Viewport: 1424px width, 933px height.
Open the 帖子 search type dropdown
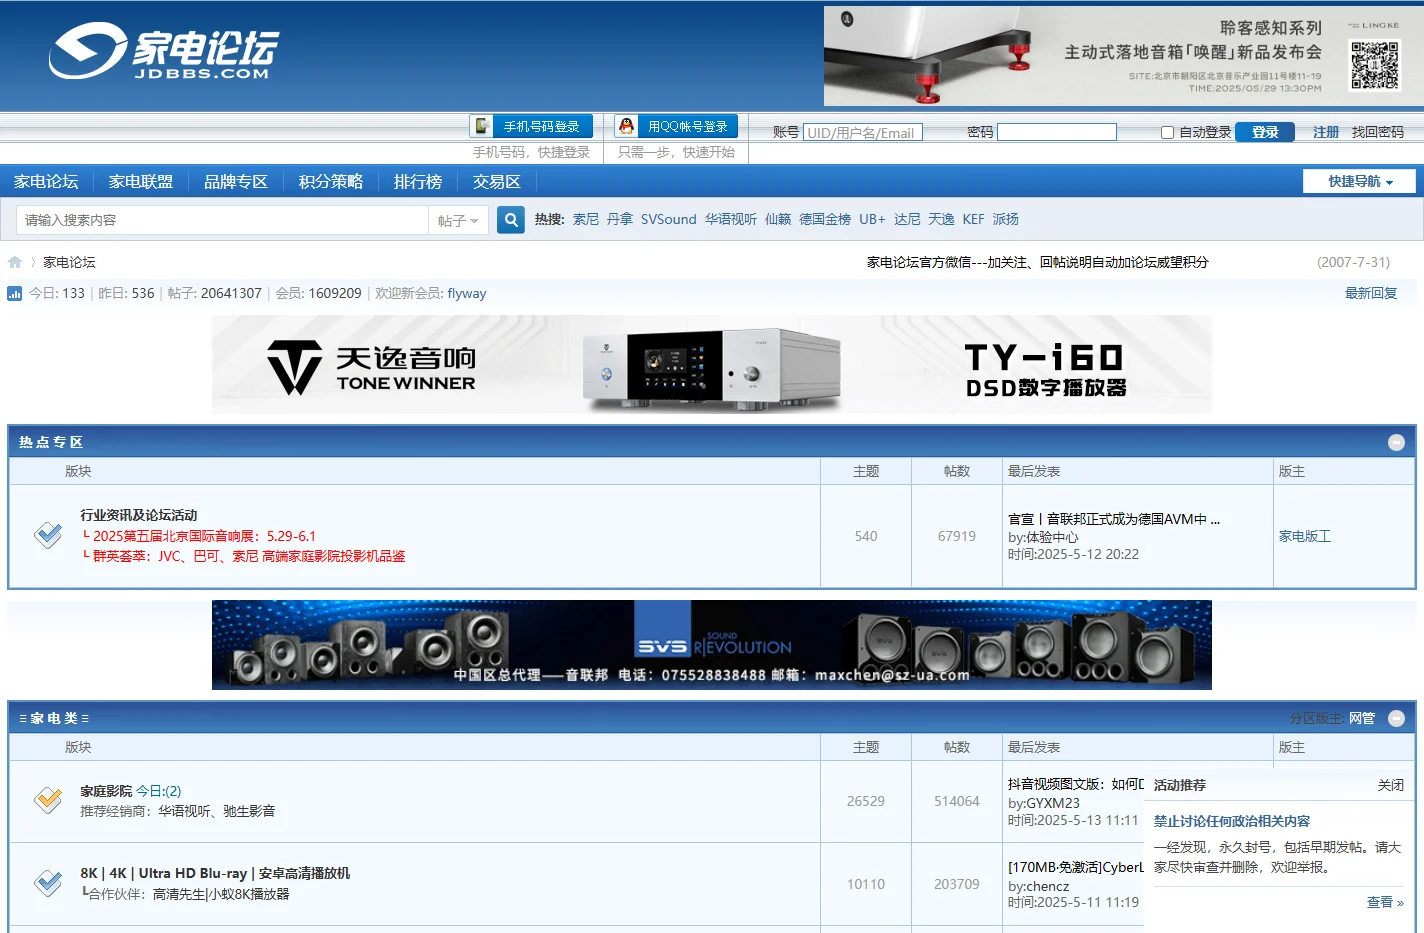pos(458,220)
